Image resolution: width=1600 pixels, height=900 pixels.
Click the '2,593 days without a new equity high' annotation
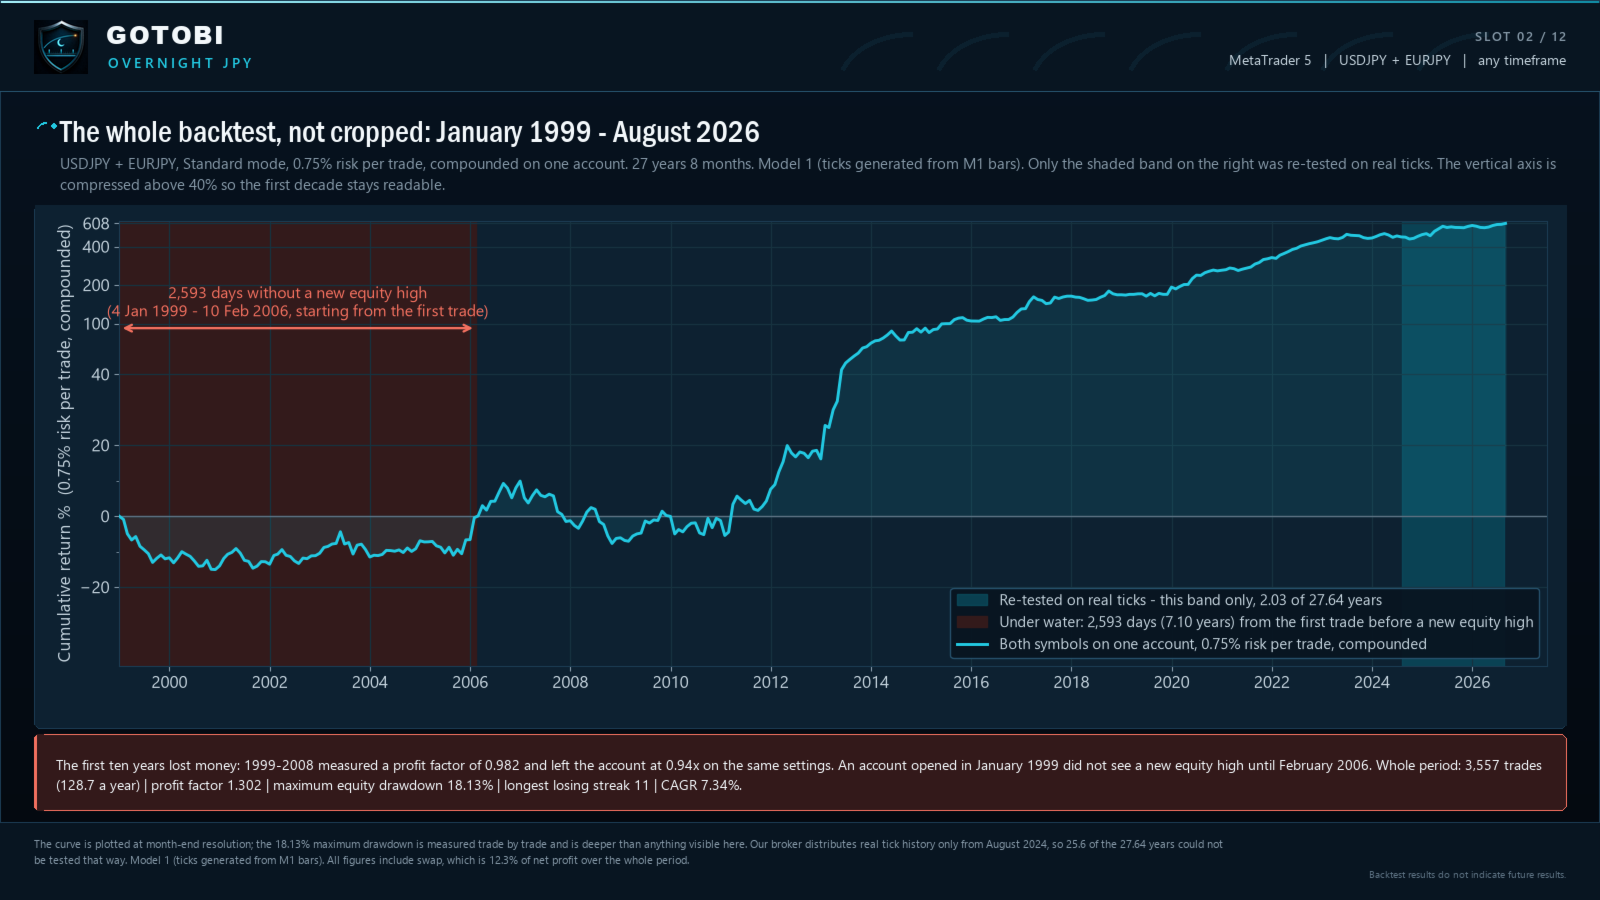tap(297, 293)
